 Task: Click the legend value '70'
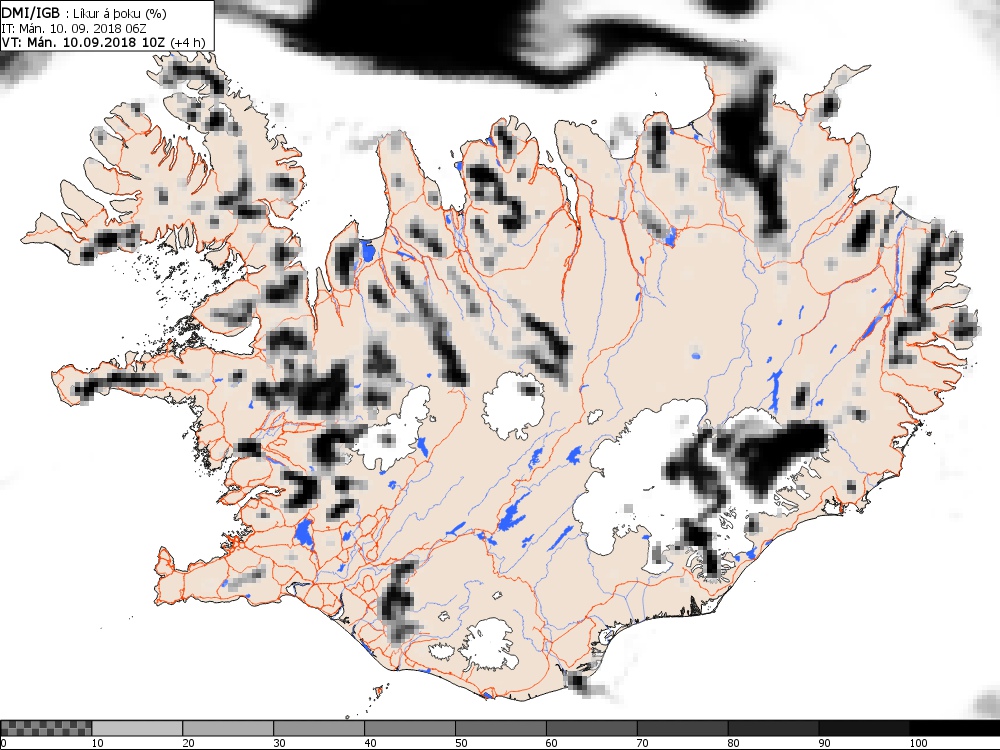coord(643,743)
